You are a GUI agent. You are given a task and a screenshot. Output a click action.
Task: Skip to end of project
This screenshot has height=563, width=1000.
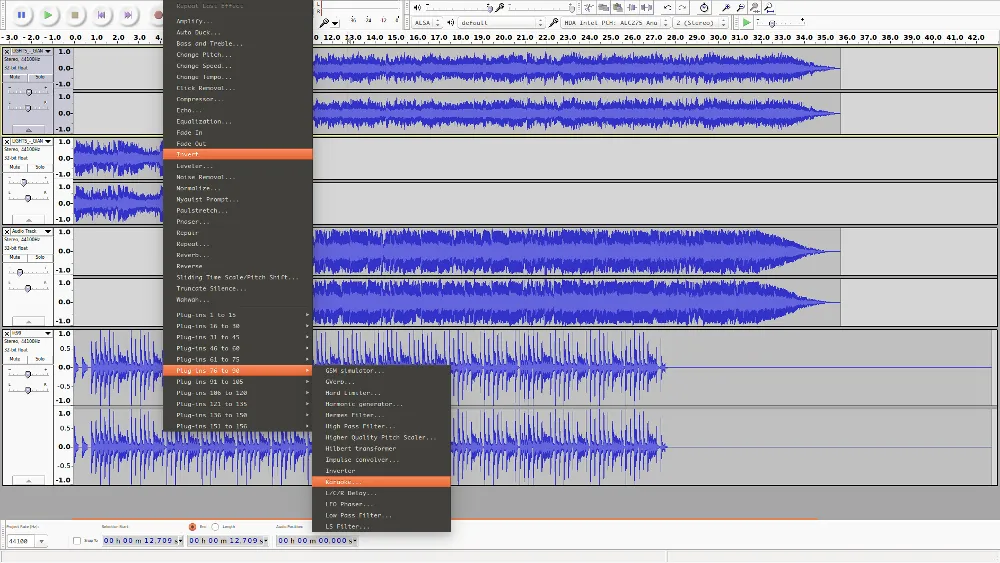coord(128,15)
